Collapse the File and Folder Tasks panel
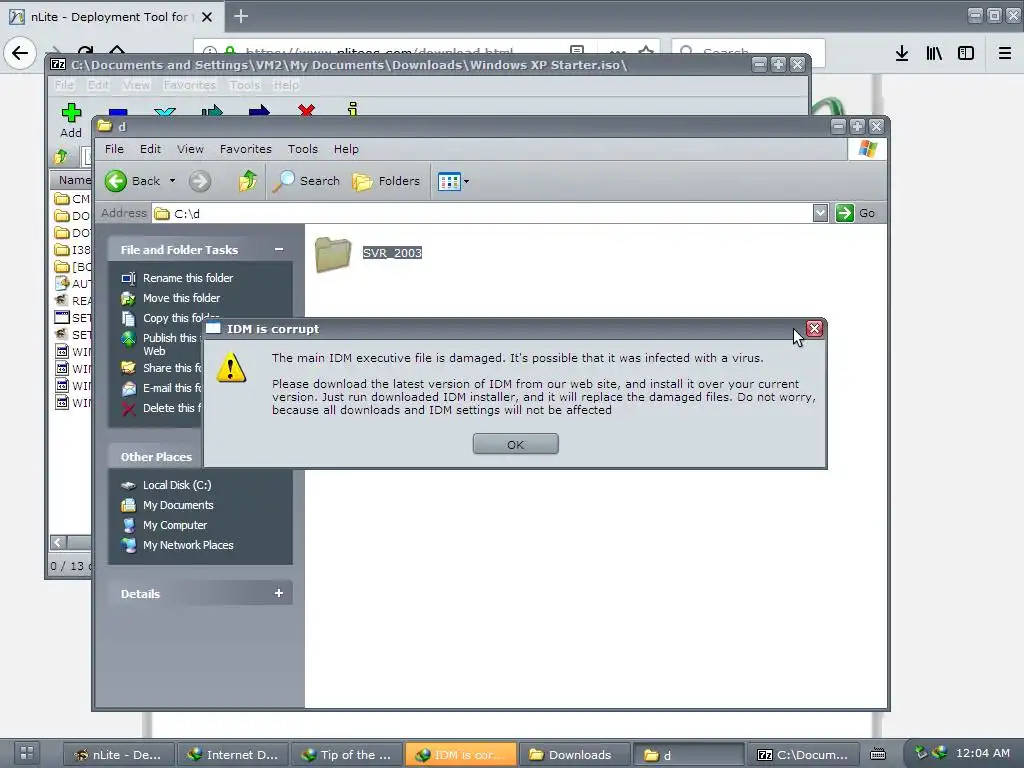The height and width of the screenshot is (768, 1024). (x=279, y=249)
